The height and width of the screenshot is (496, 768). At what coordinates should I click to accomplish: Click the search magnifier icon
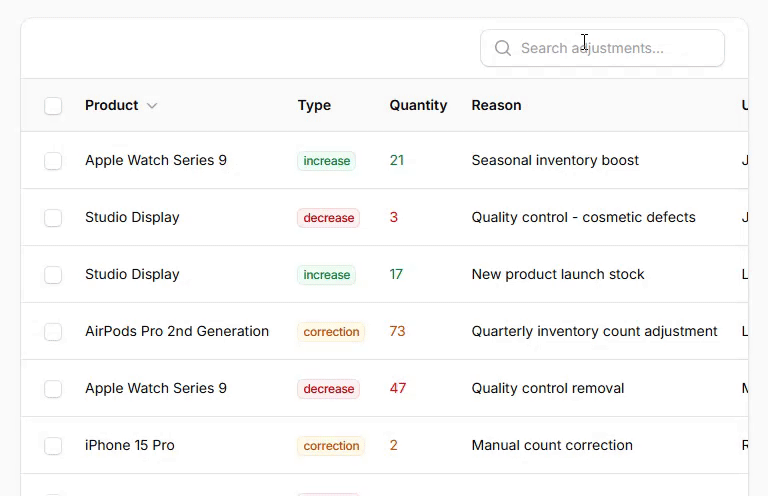point(503,48)
